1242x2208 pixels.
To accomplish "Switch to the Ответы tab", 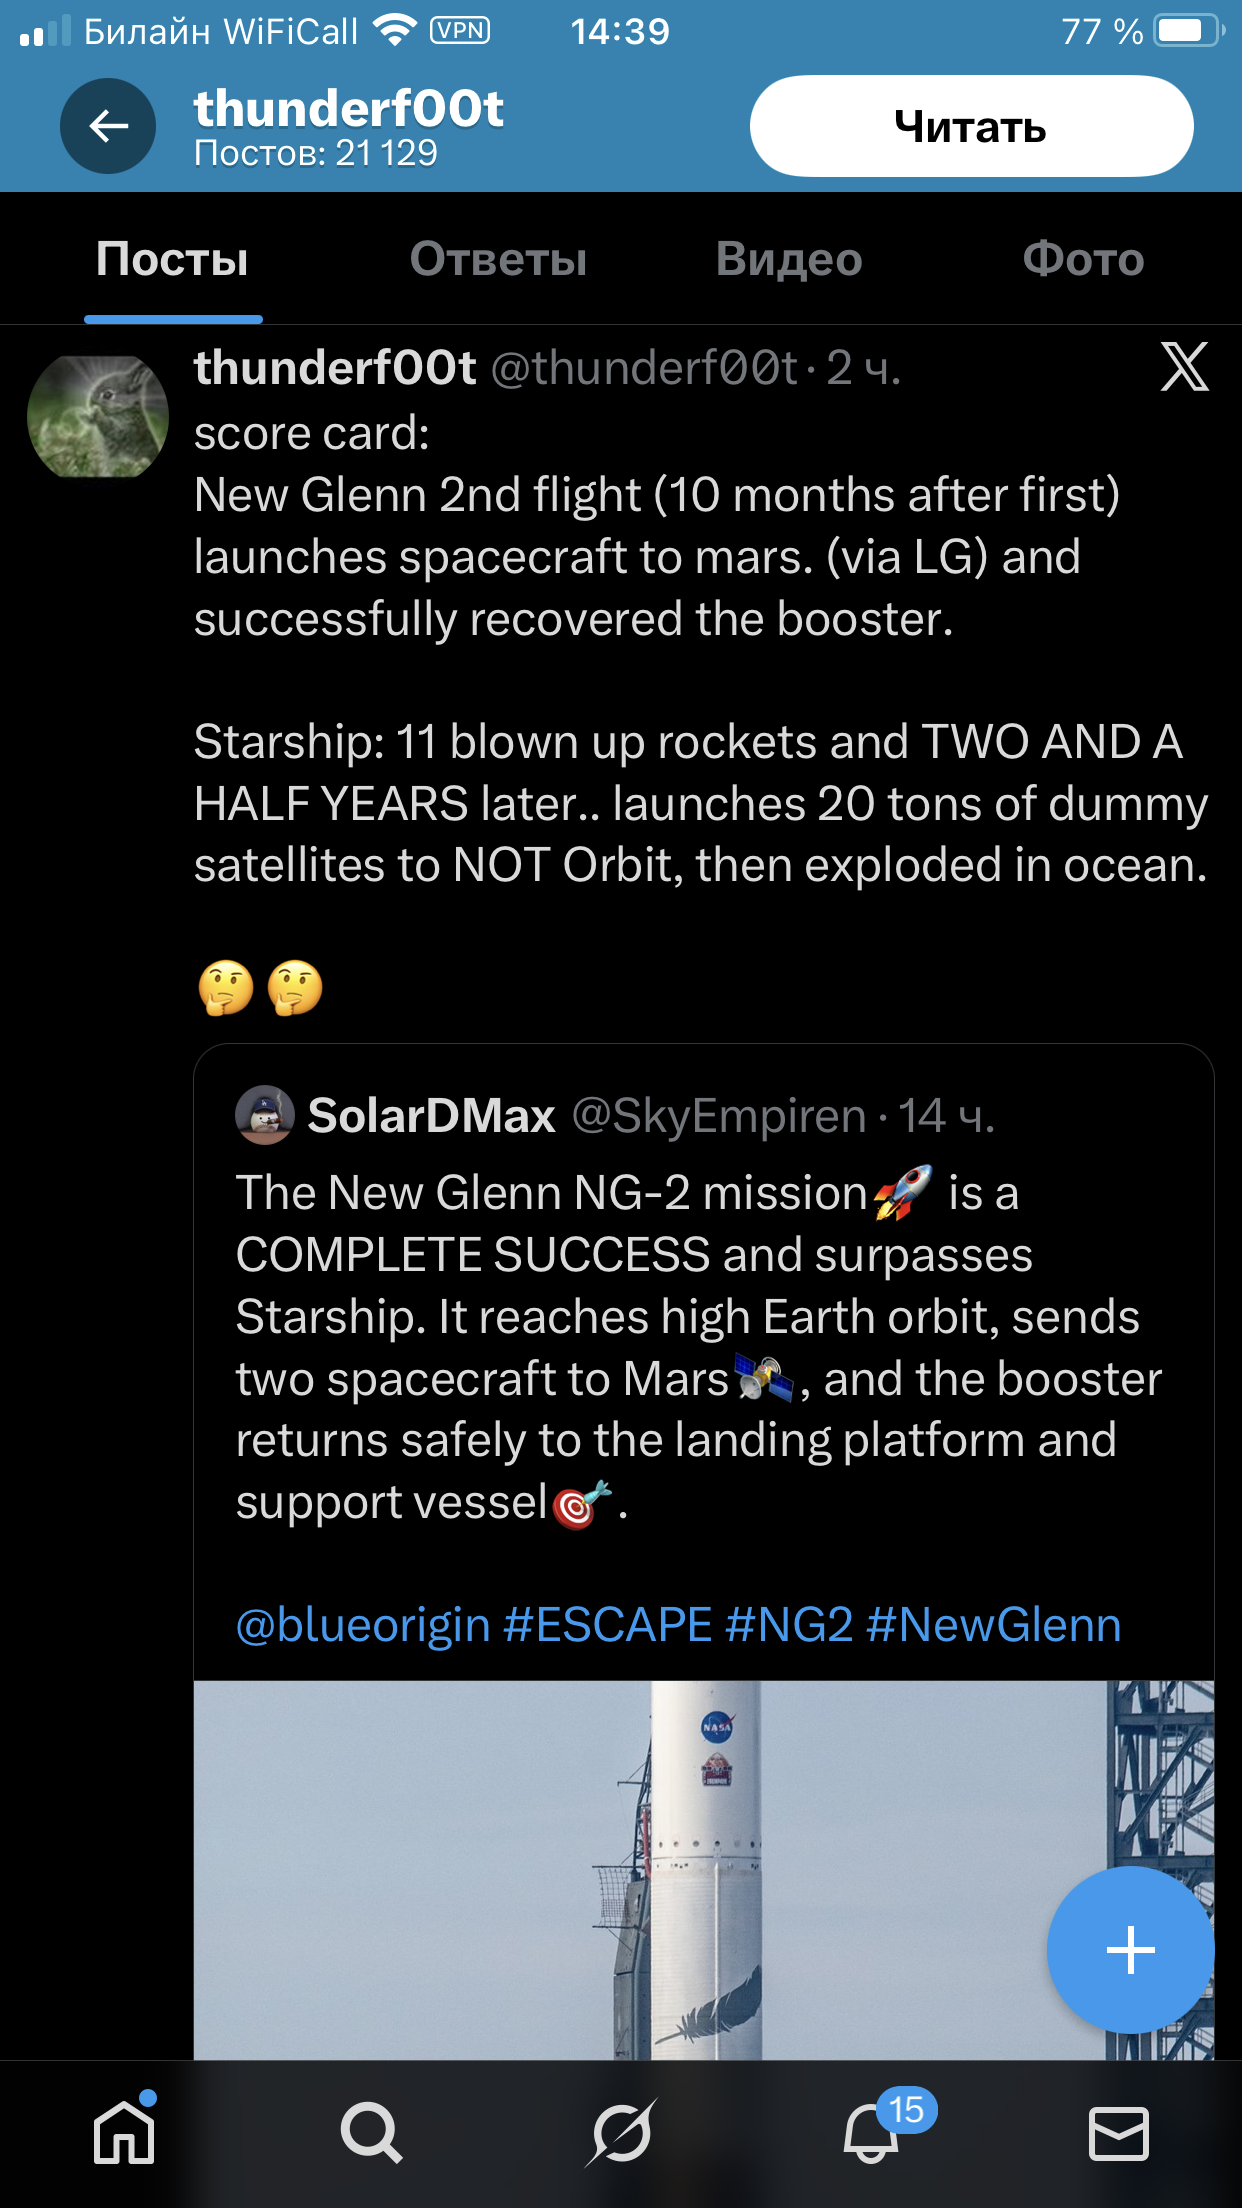I will (x=498, y=259).
